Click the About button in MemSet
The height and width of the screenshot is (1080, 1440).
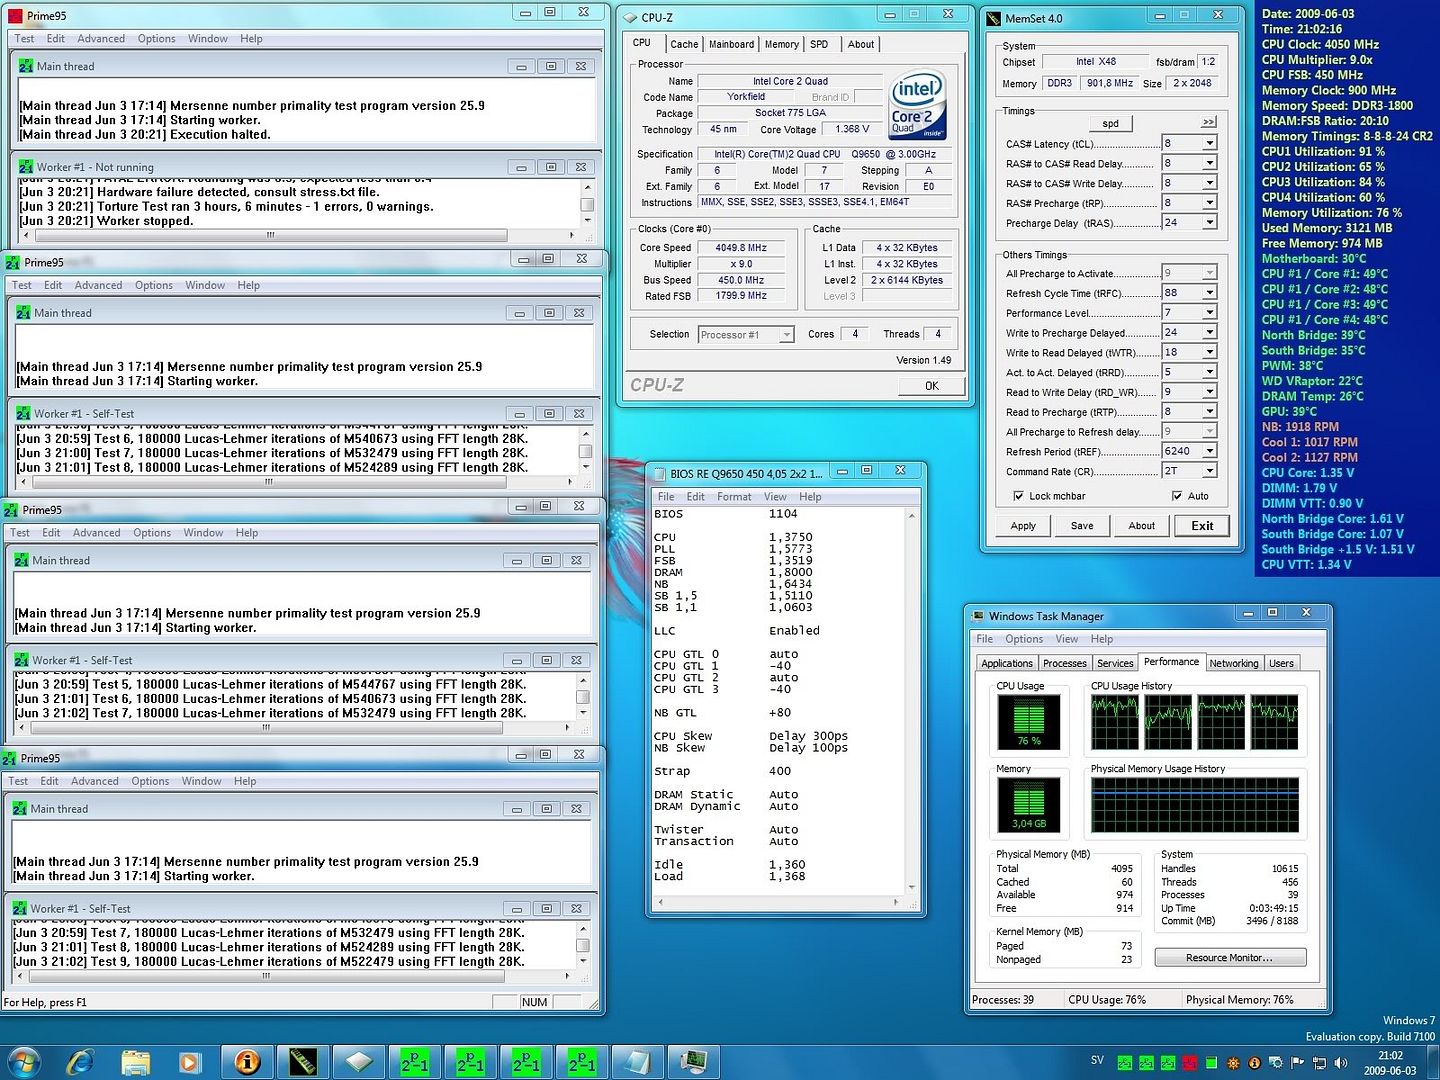[1141, 526]
